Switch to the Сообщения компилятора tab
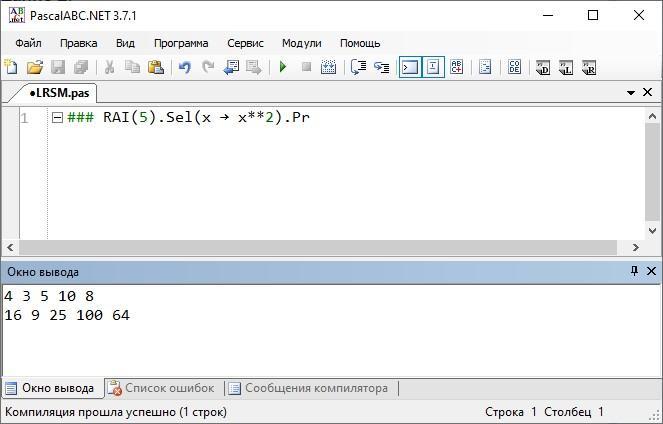This screenshot has width=663, height=424. click(309, 388)
